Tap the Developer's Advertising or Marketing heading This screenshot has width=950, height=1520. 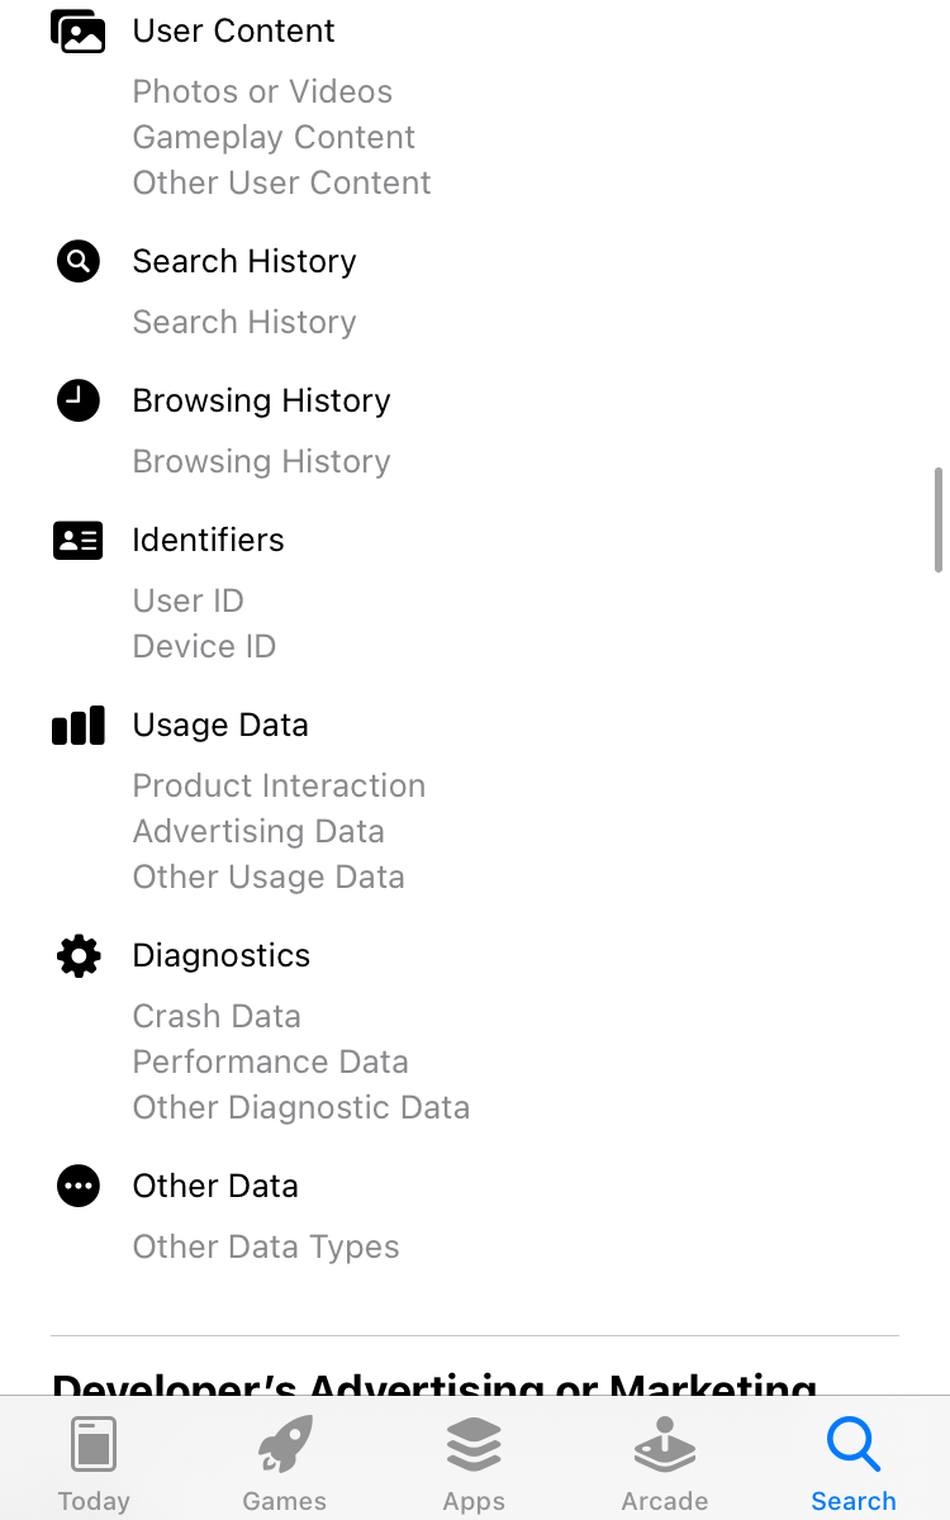click(x=434, y=1383)
